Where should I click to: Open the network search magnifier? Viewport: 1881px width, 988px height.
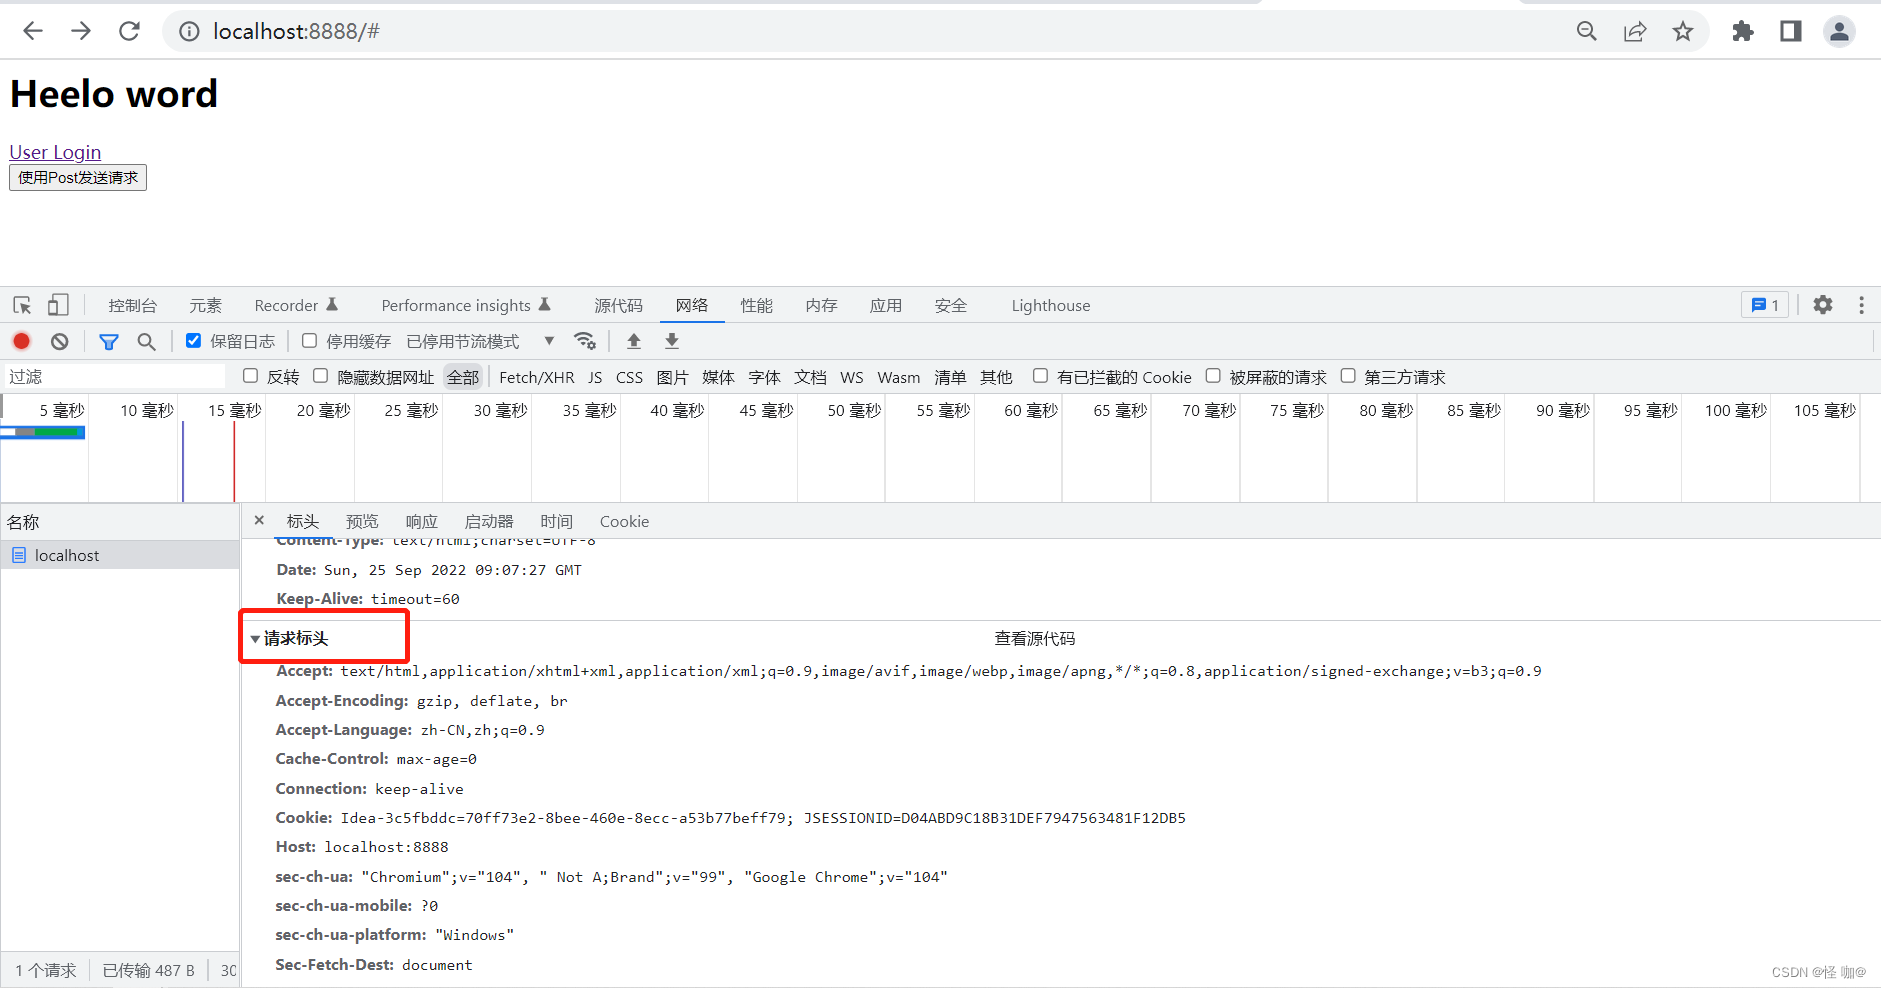coord(146,341)
